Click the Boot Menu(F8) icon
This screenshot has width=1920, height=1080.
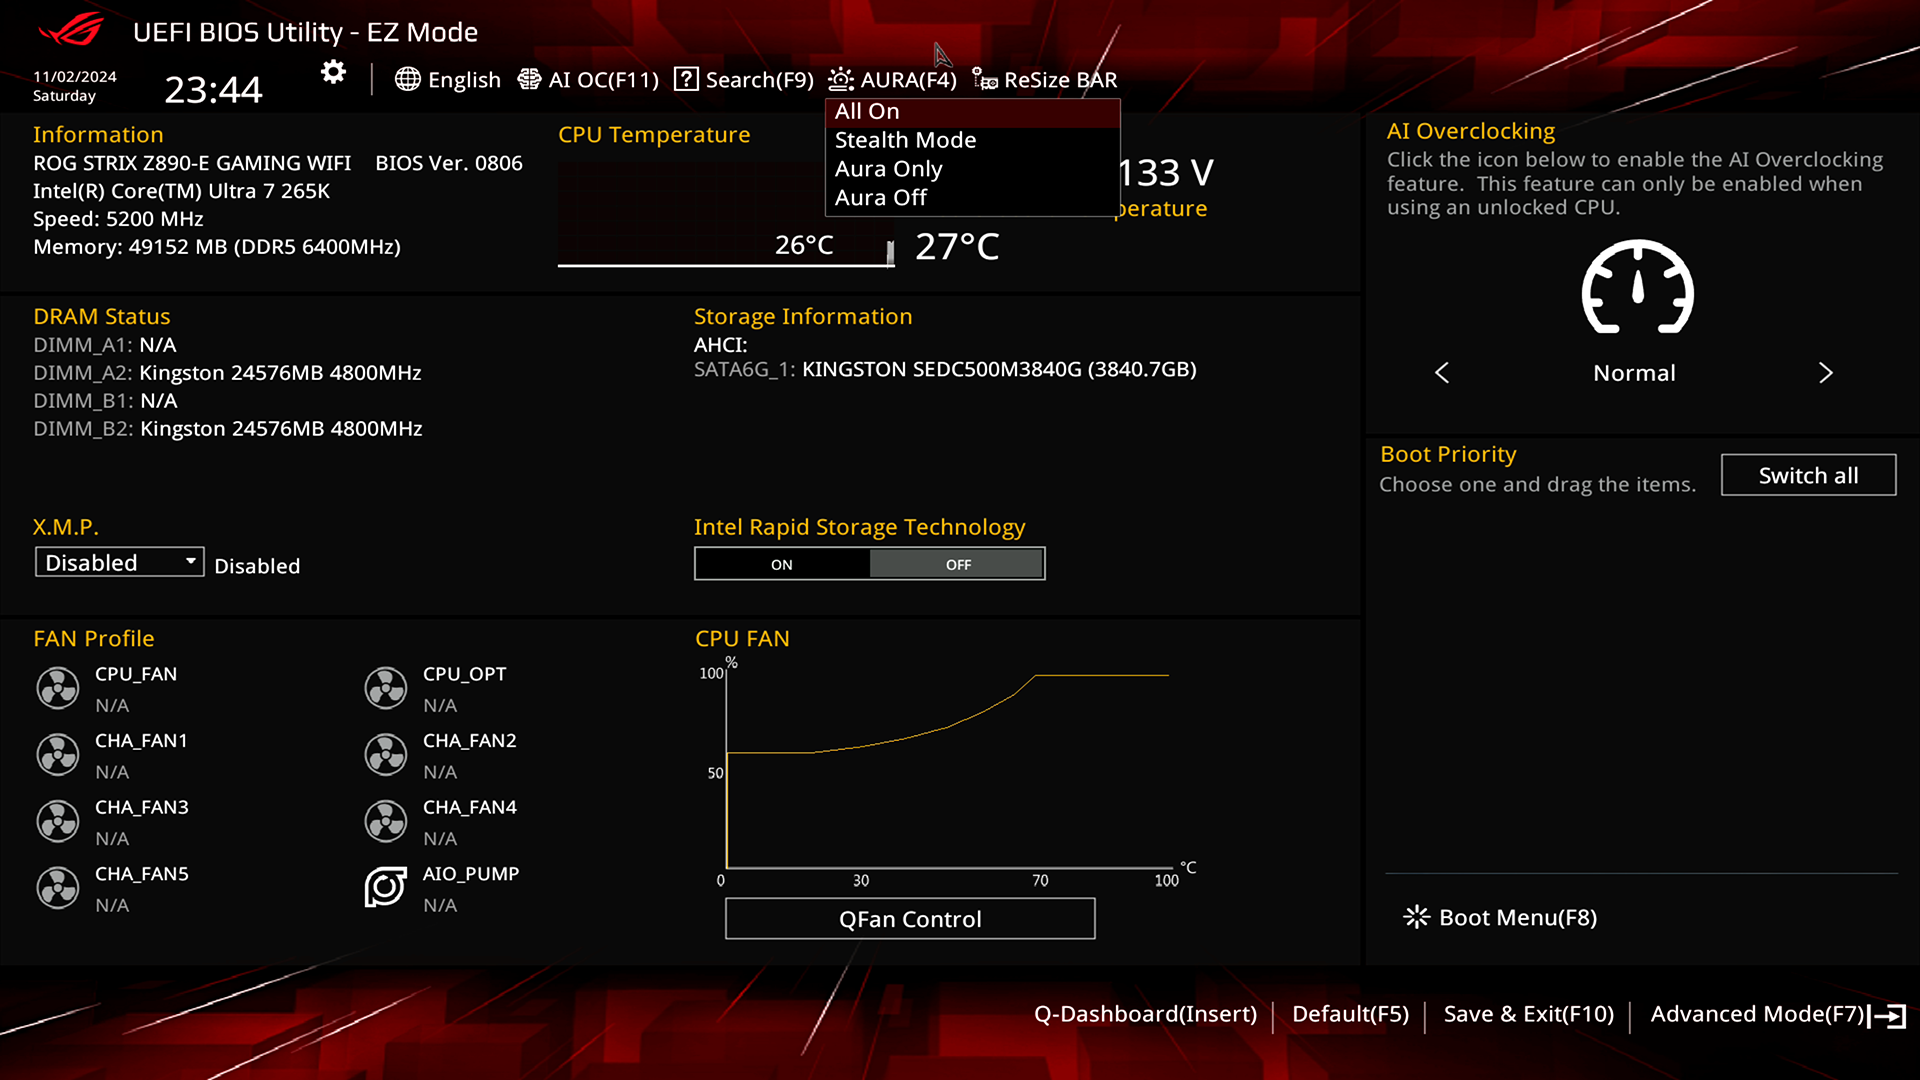[x=1416, y=917]
